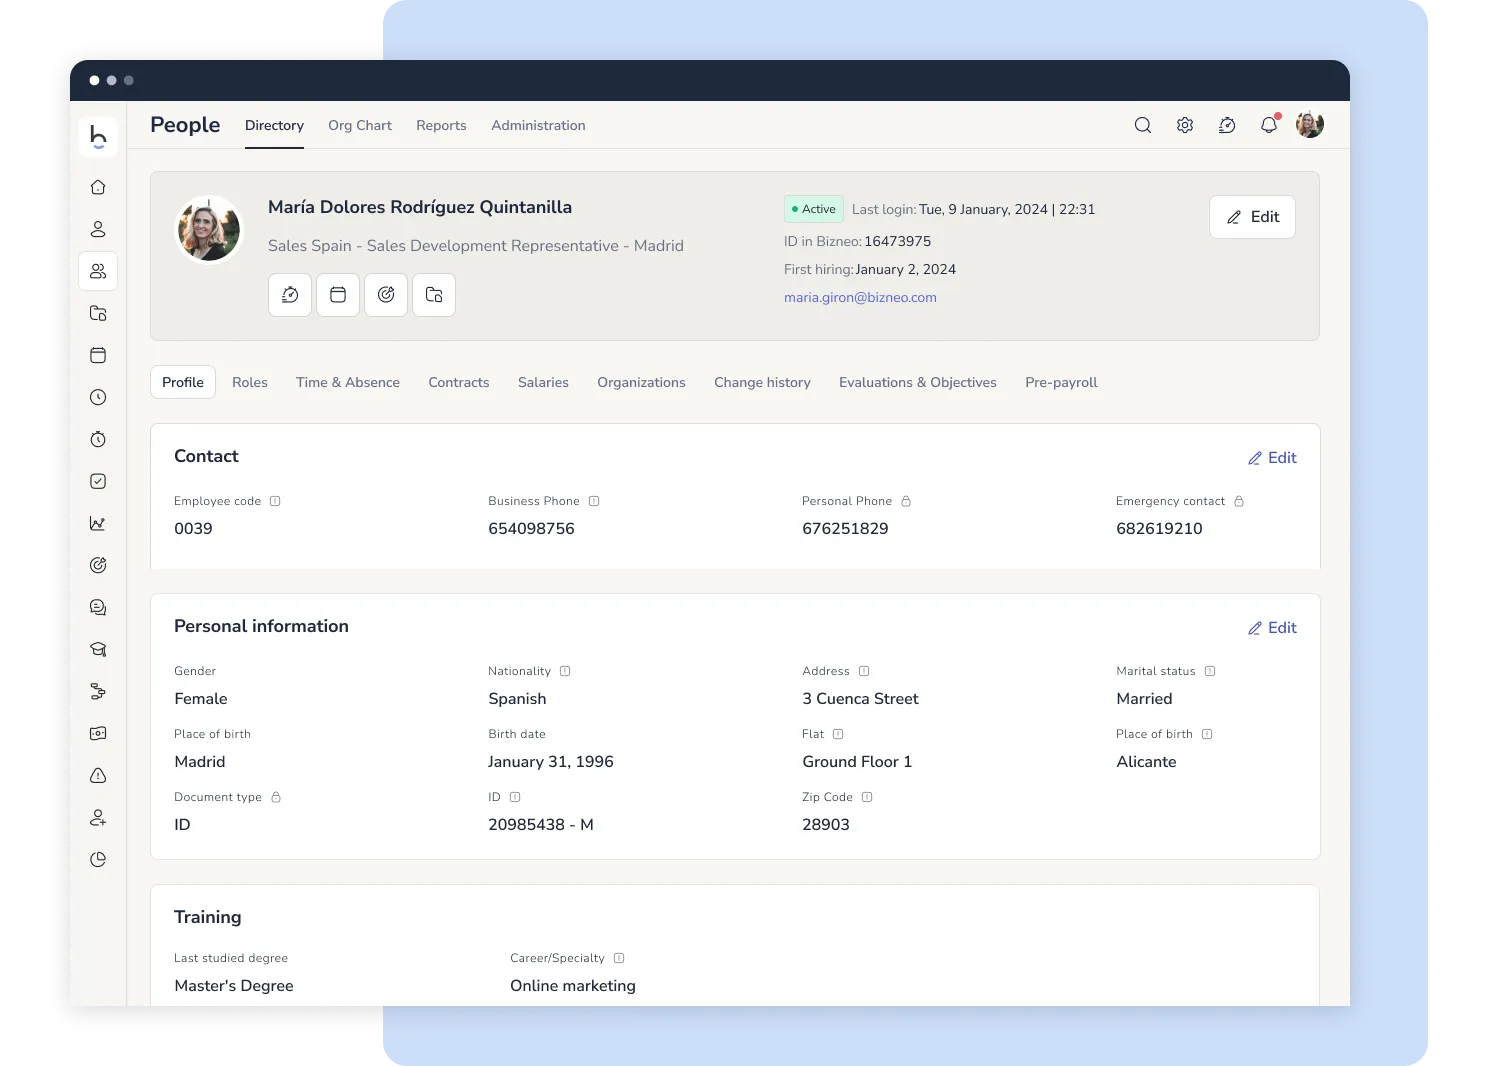Click the lock icon beside Personal Phone
The height and width of the screenshot is (1066, 1500).
[x=906, y=501]
